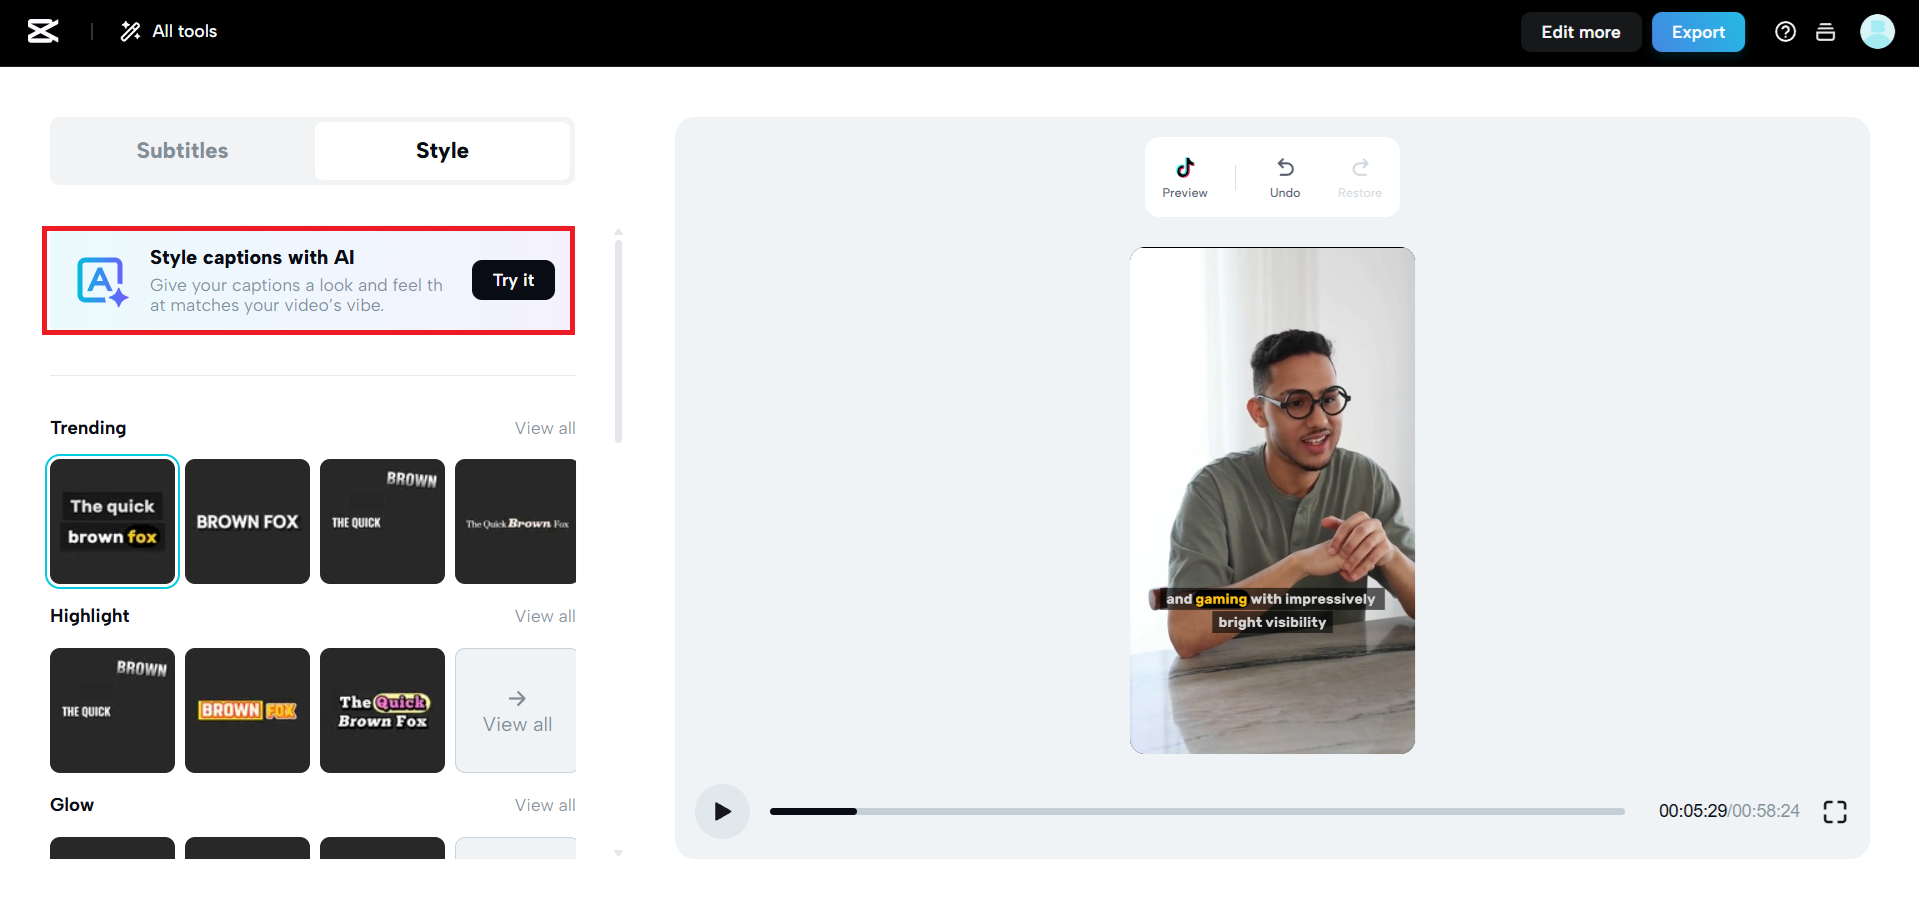Choose the BROWN FOX trending caption style
This screenshot has width=1919, height=899.
click(247, 521)
